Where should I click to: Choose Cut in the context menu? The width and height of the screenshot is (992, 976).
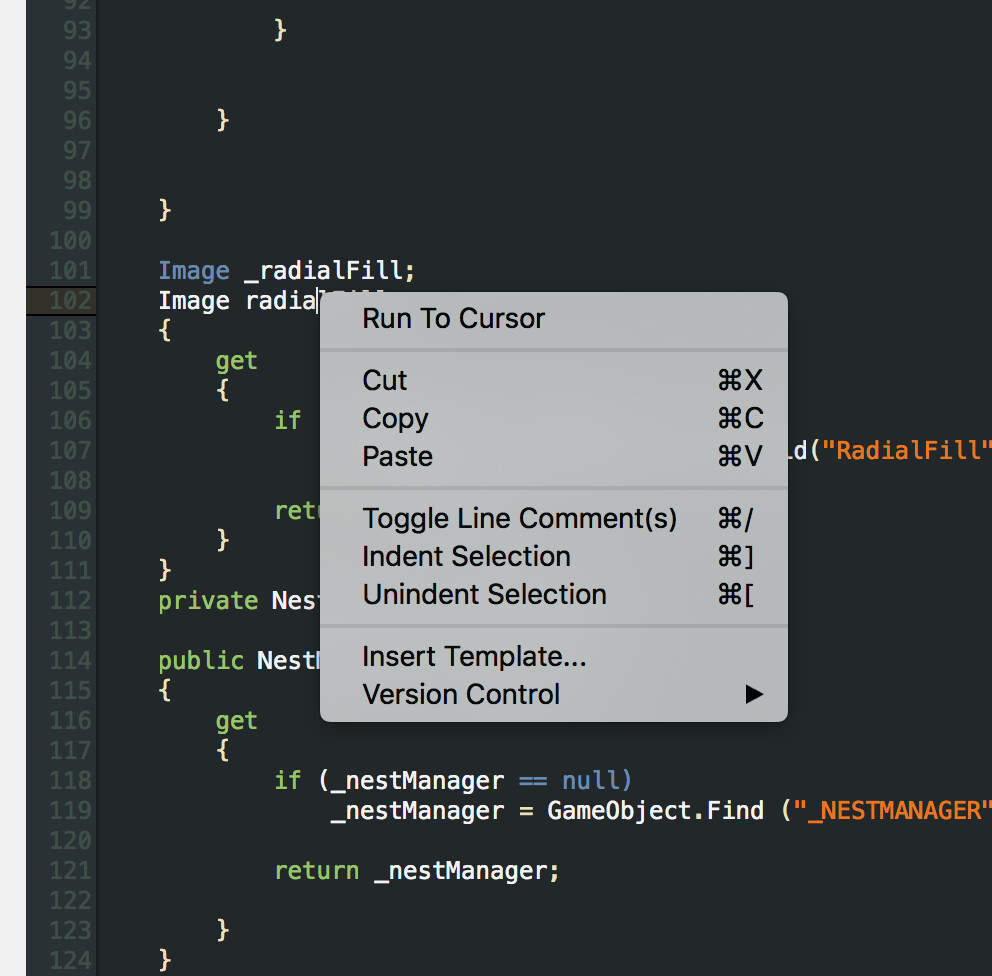tap(384, 380)
